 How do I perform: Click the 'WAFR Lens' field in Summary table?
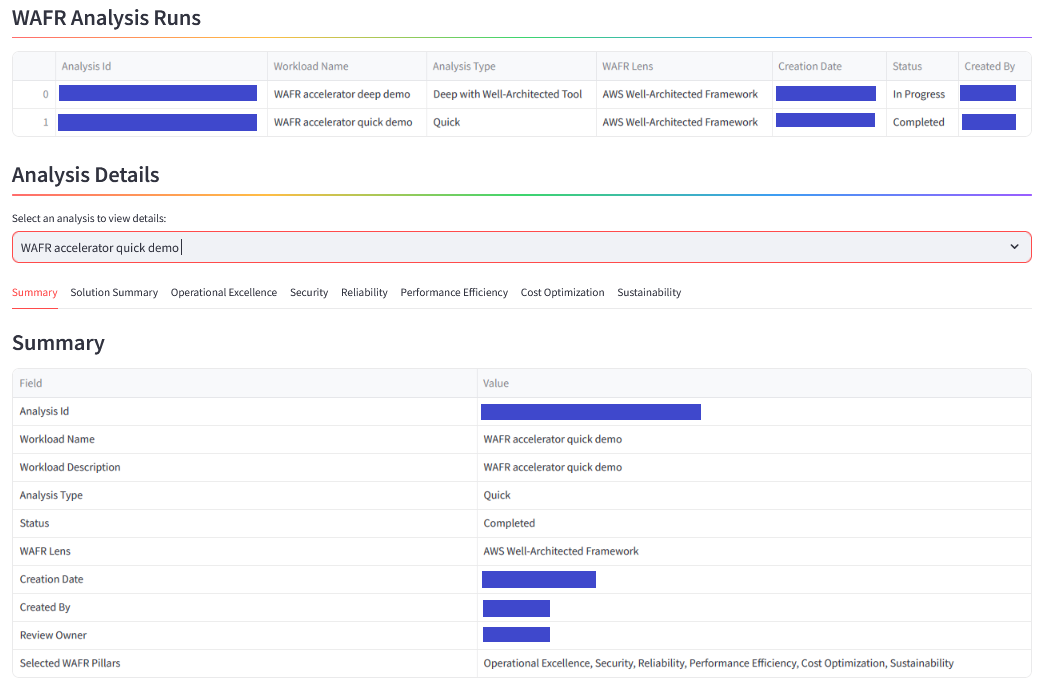click(x=245, y=551)
